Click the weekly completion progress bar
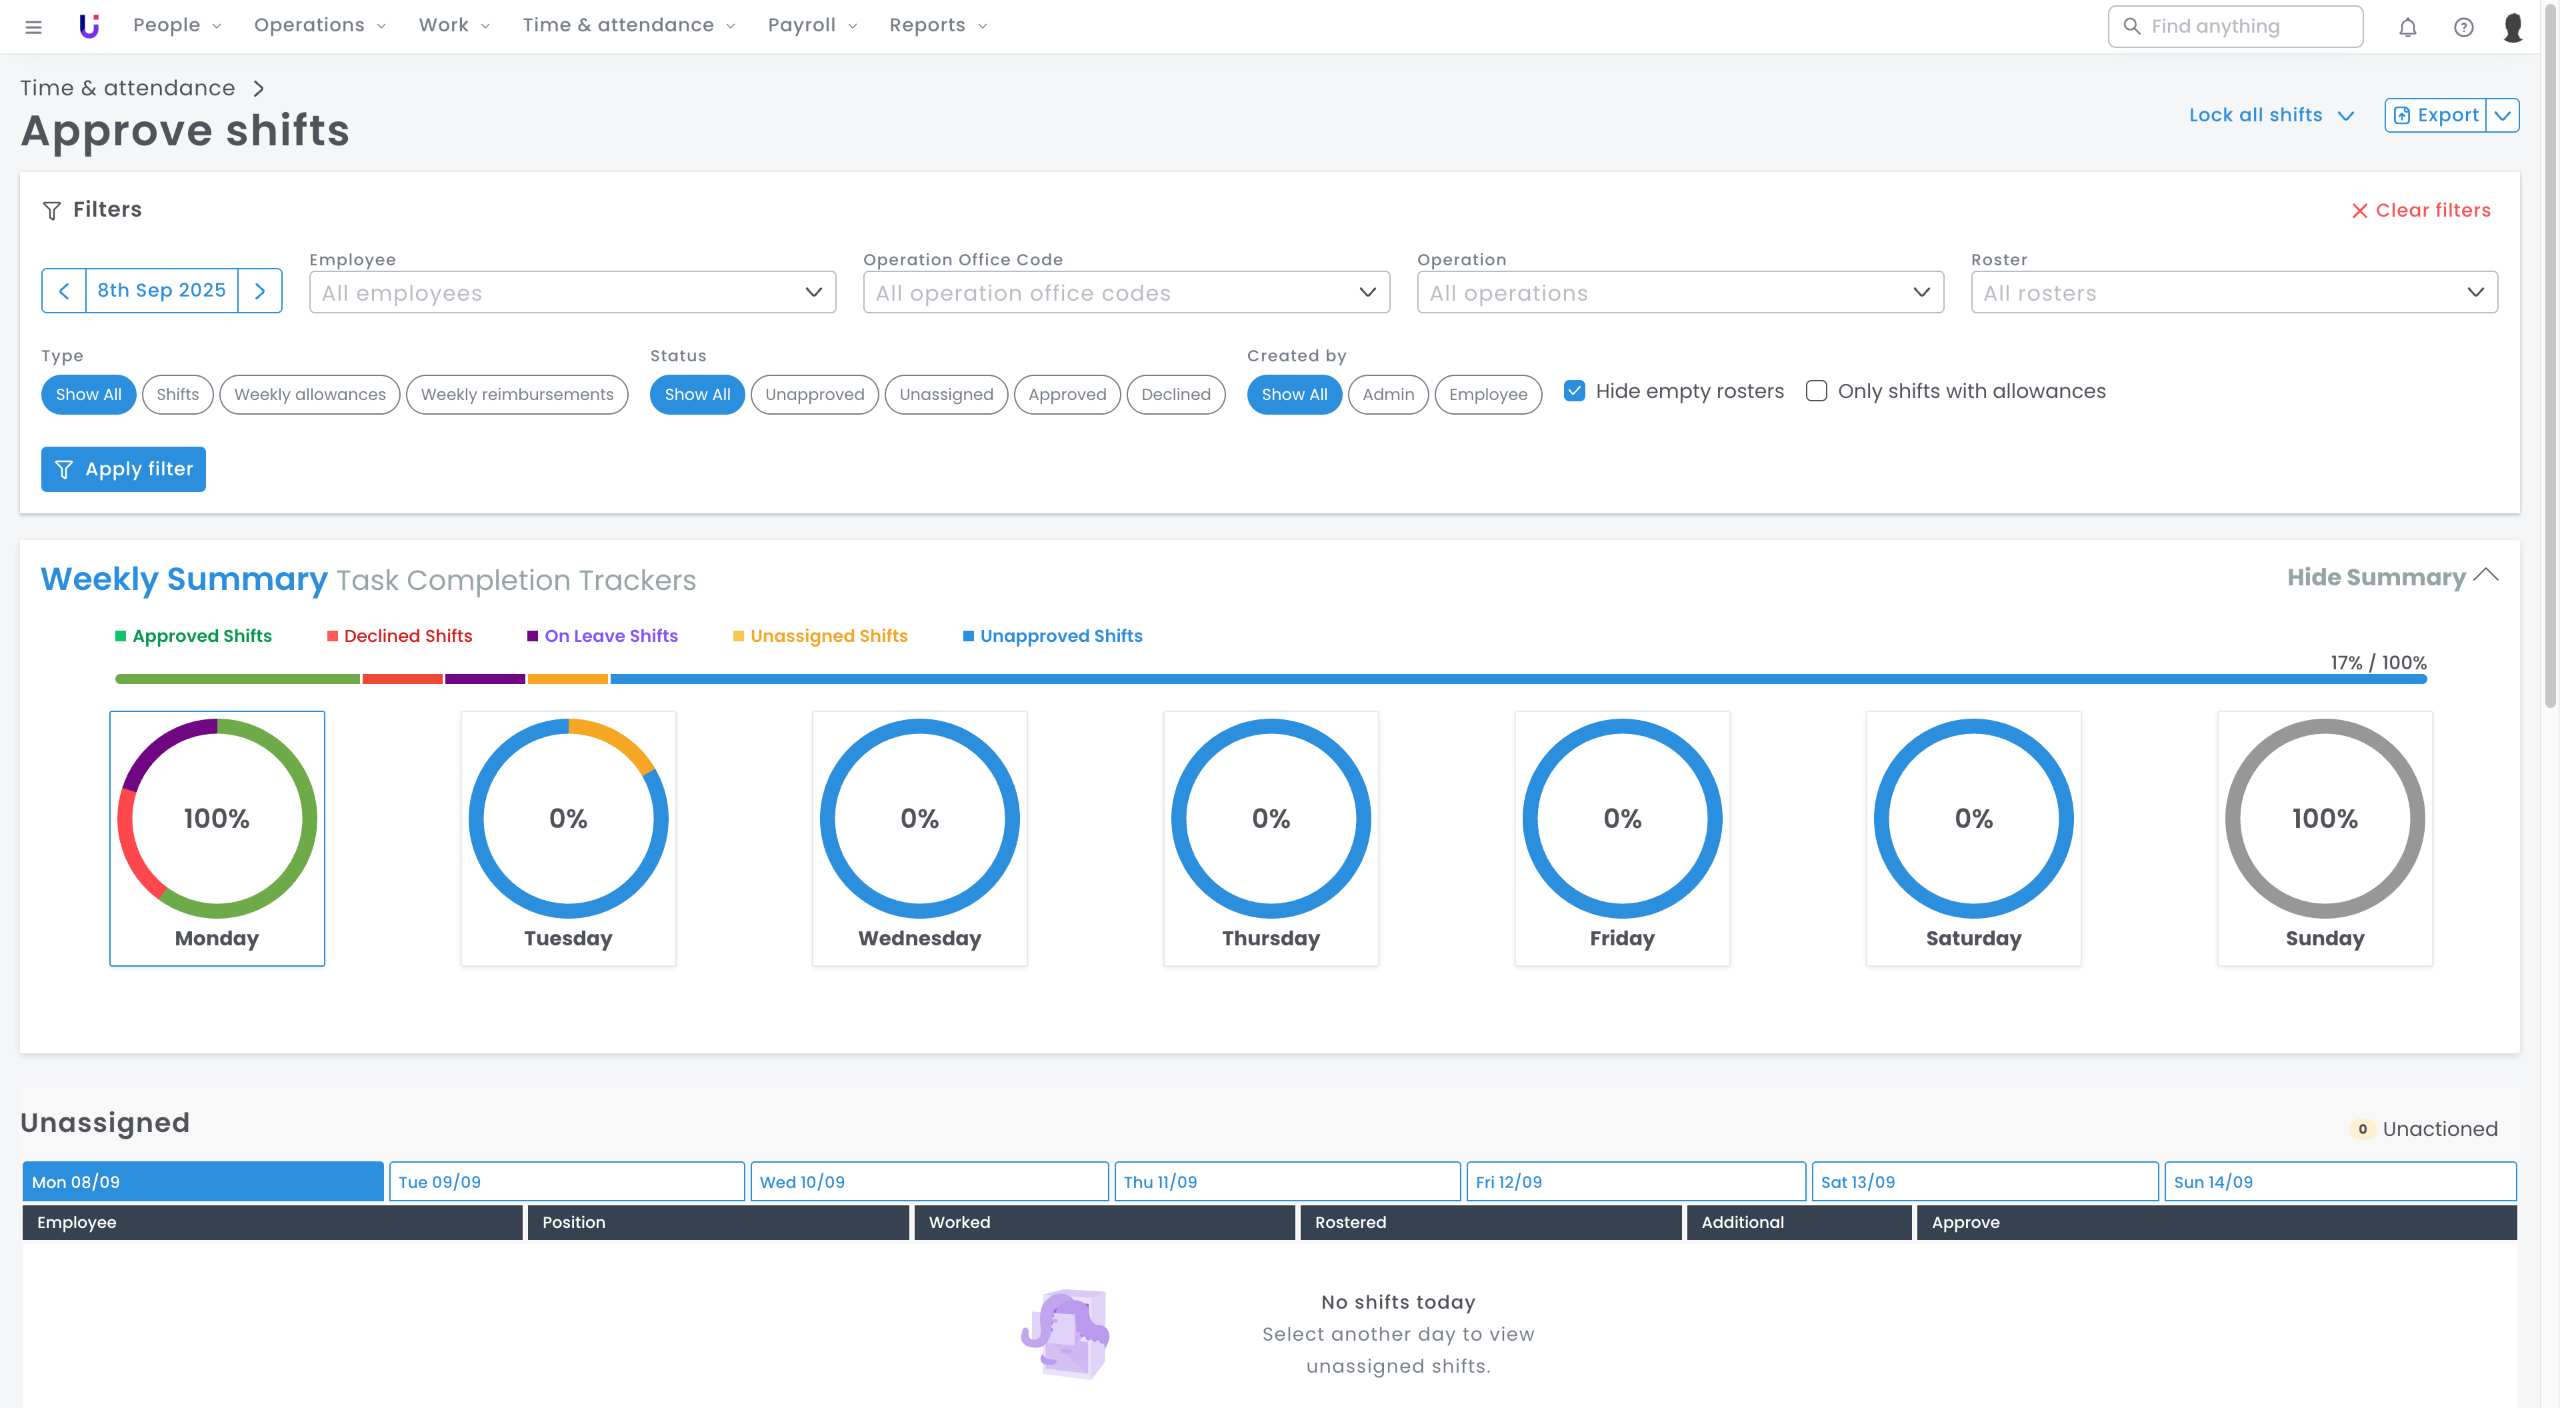The width and height of the screenshot is (2560, 1408). (x=1270, y=679)
